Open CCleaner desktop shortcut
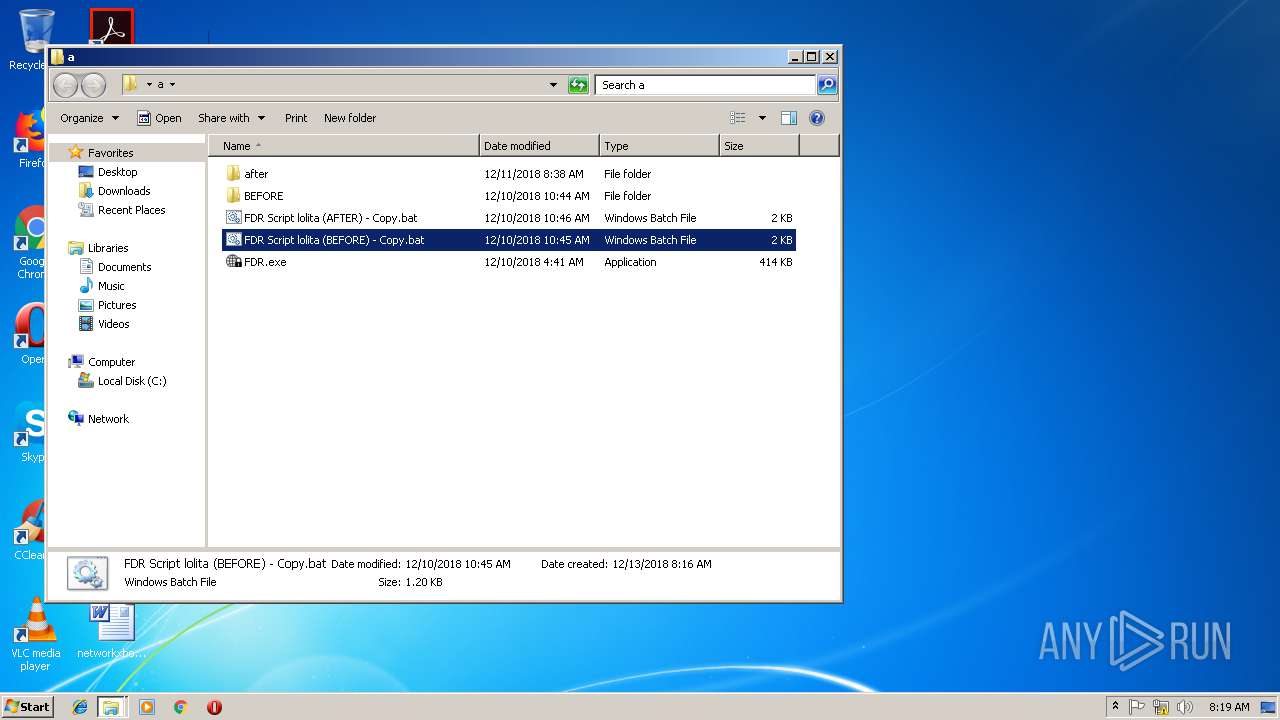The image size is (1280, 720). [30, 530]
